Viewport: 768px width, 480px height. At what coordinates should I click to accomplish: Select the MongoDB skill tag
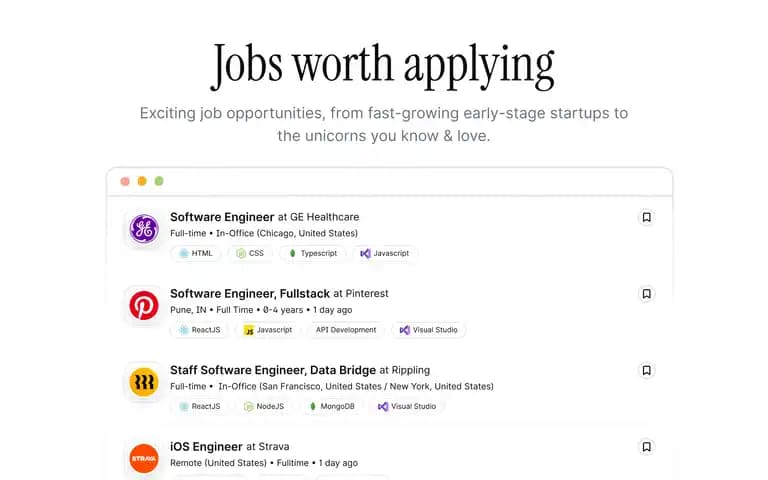pos(332,406)
